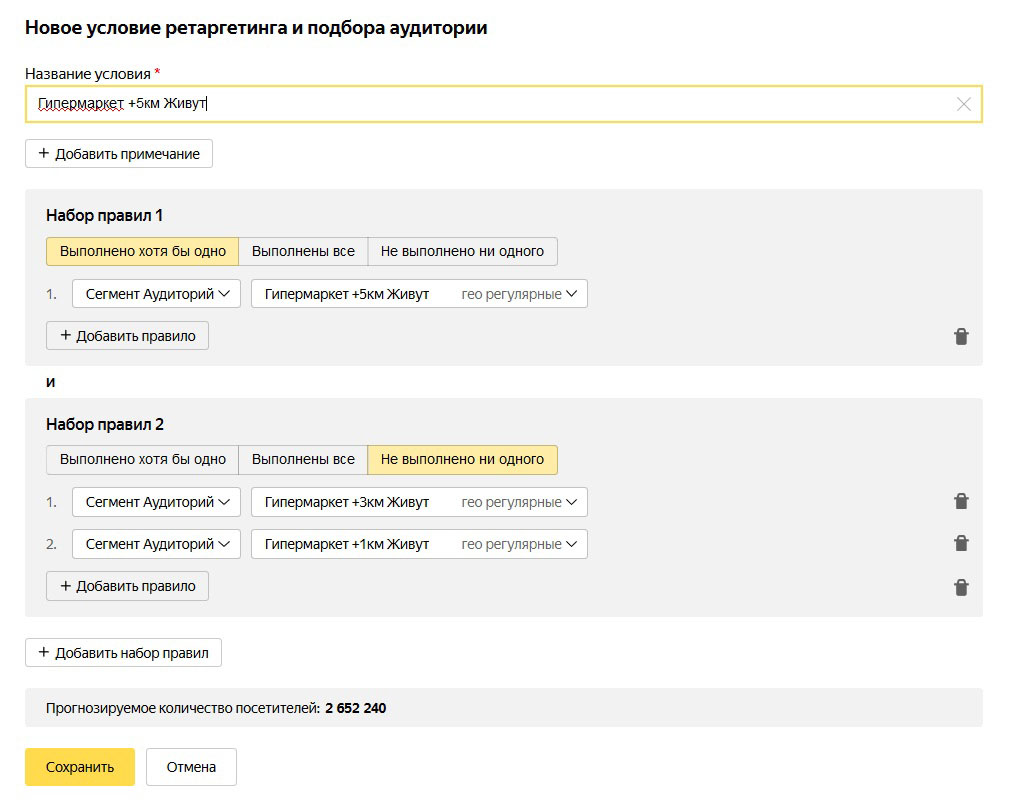Select "Выполнены все" in rule set 1

click(x=303, y=251)
